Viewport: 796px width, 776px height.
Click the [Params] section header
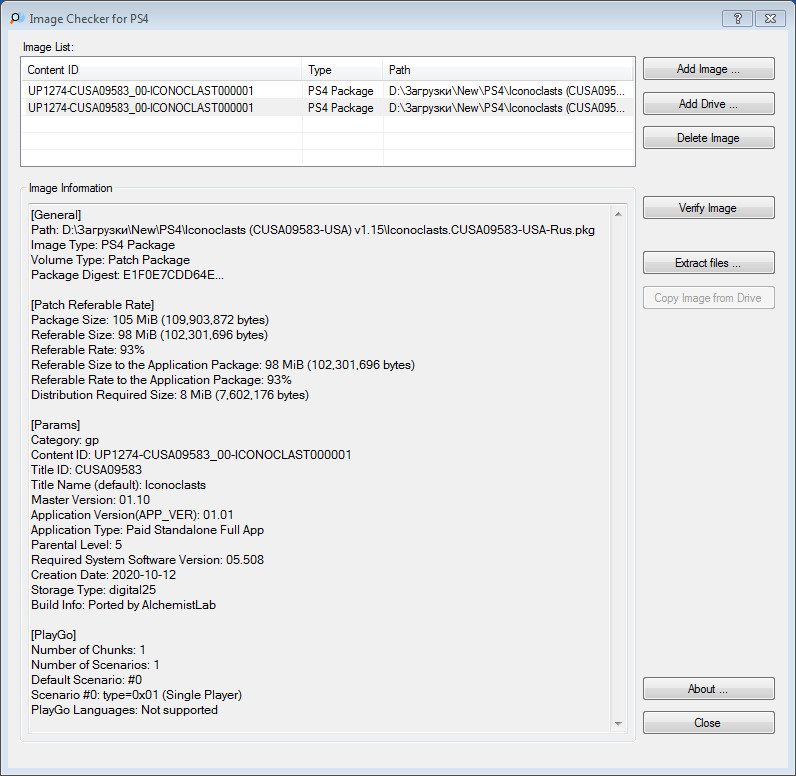(x=55, y=425)
